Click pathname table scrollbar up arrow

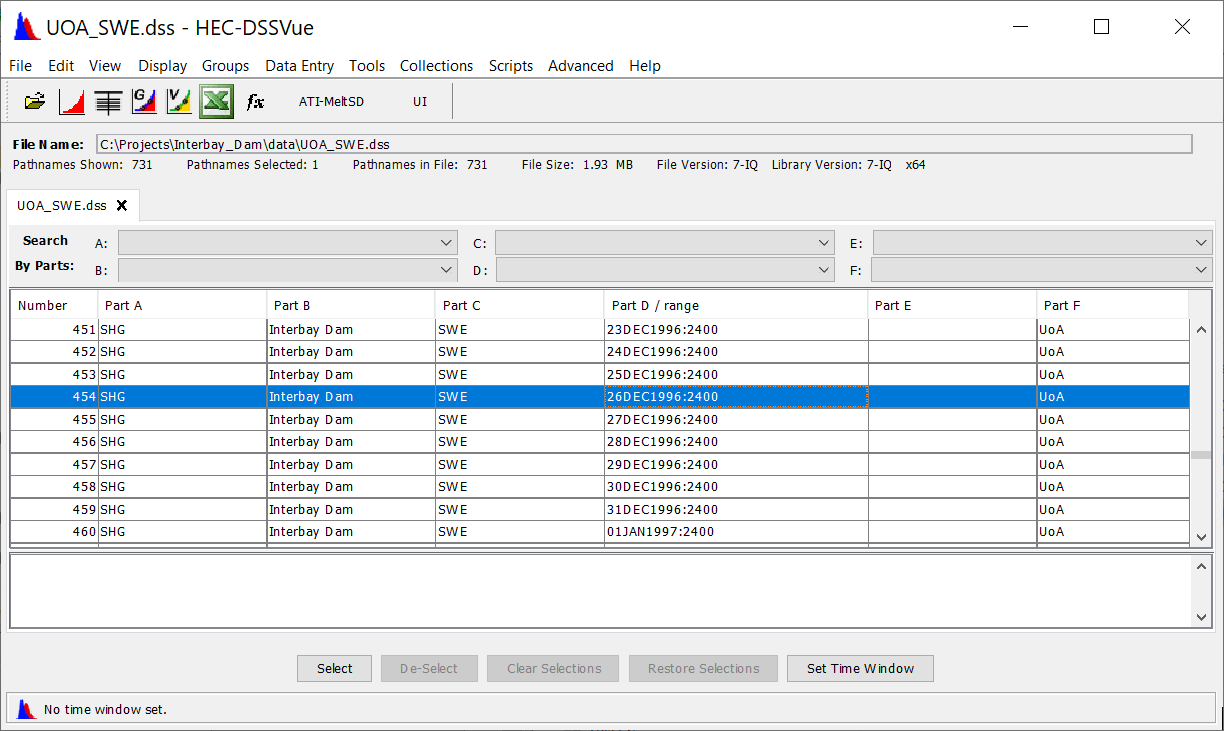coord(1201,330)
